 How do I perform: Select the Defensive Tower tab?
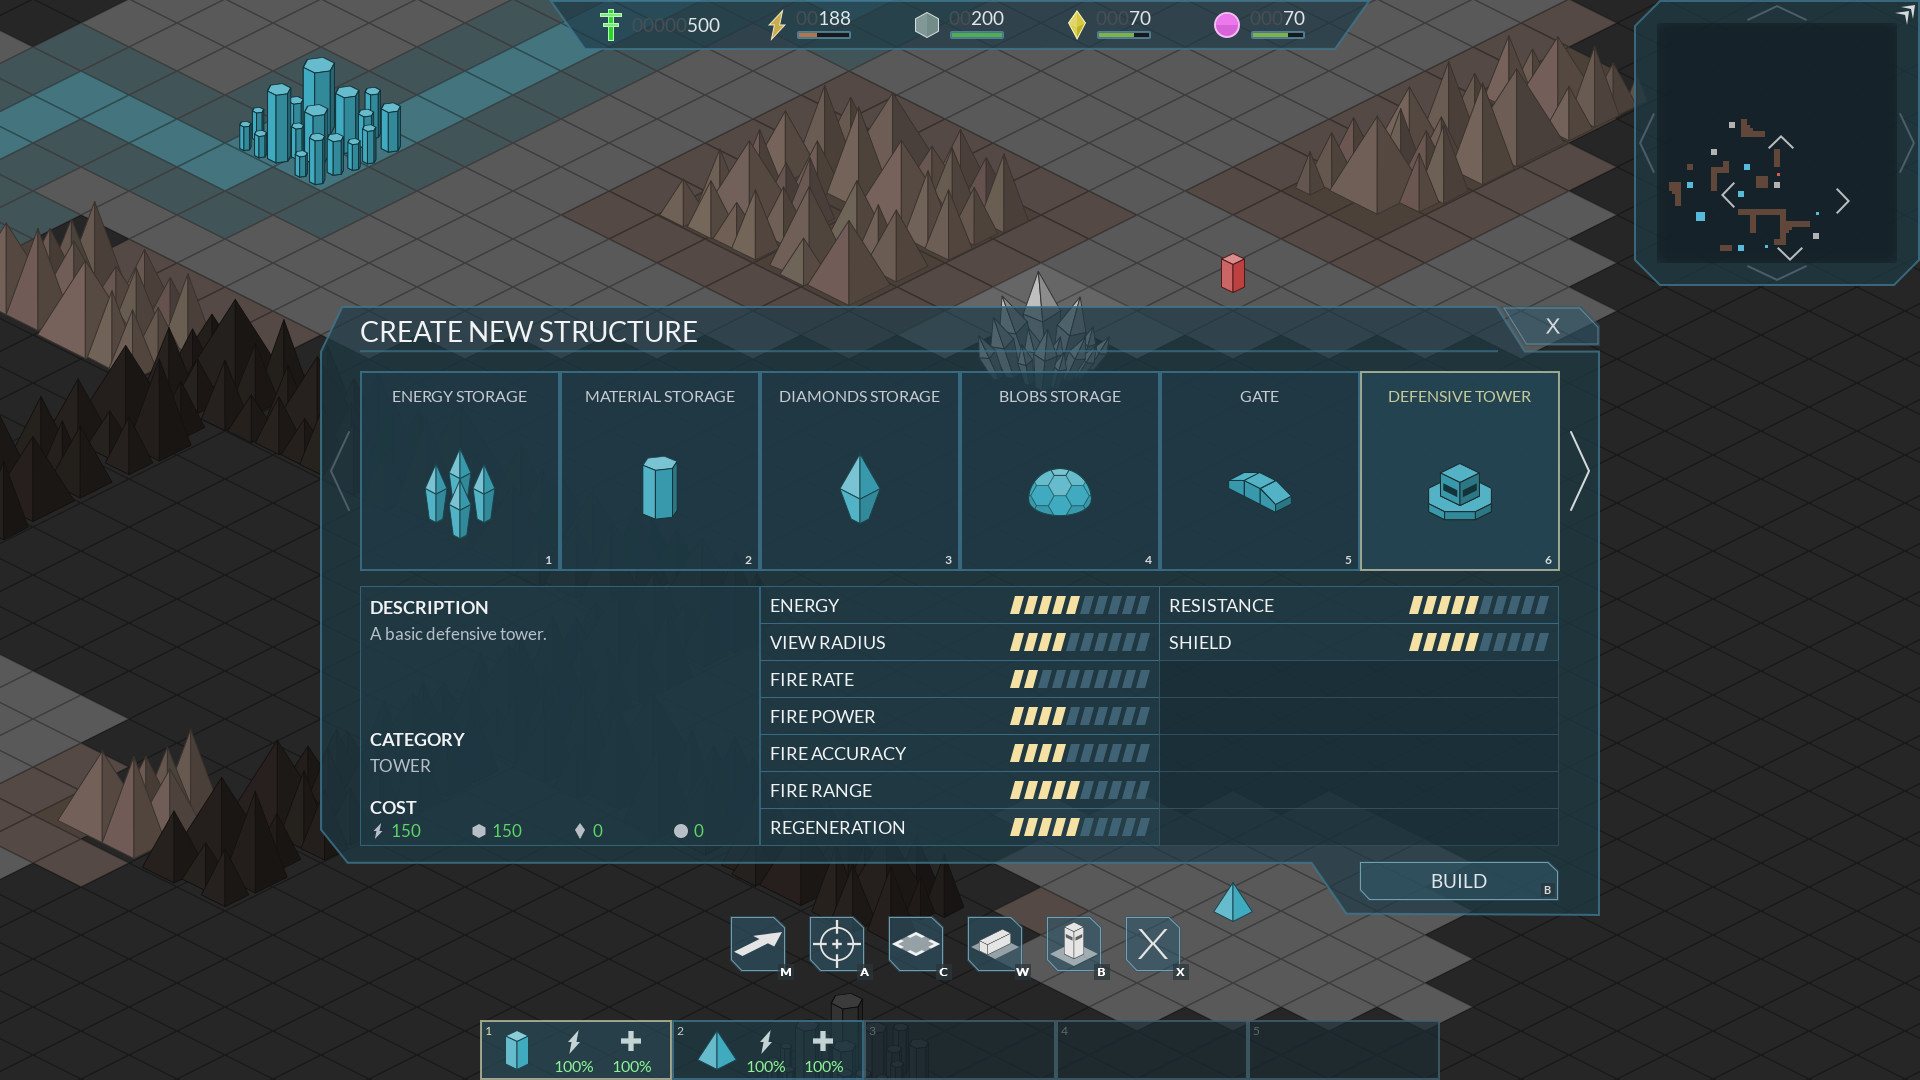click(x=1459, y=471)
